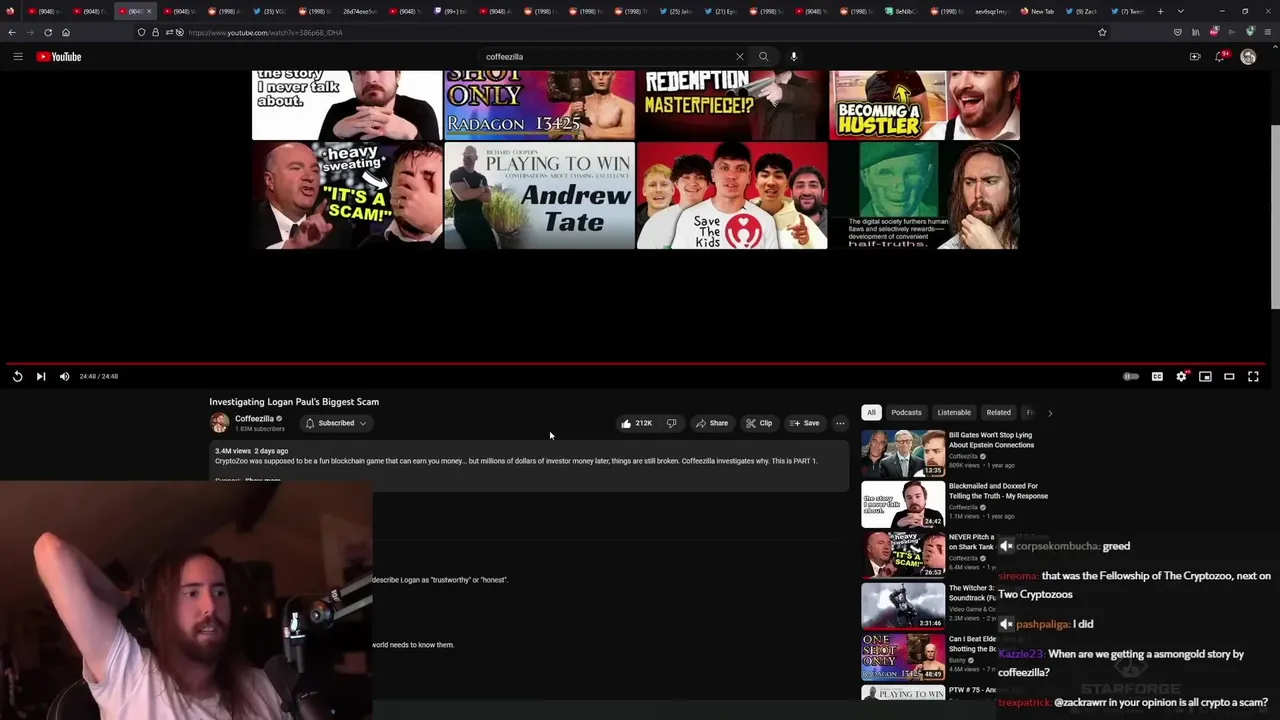Open more actions three-dot menu

tap(840, 423)
